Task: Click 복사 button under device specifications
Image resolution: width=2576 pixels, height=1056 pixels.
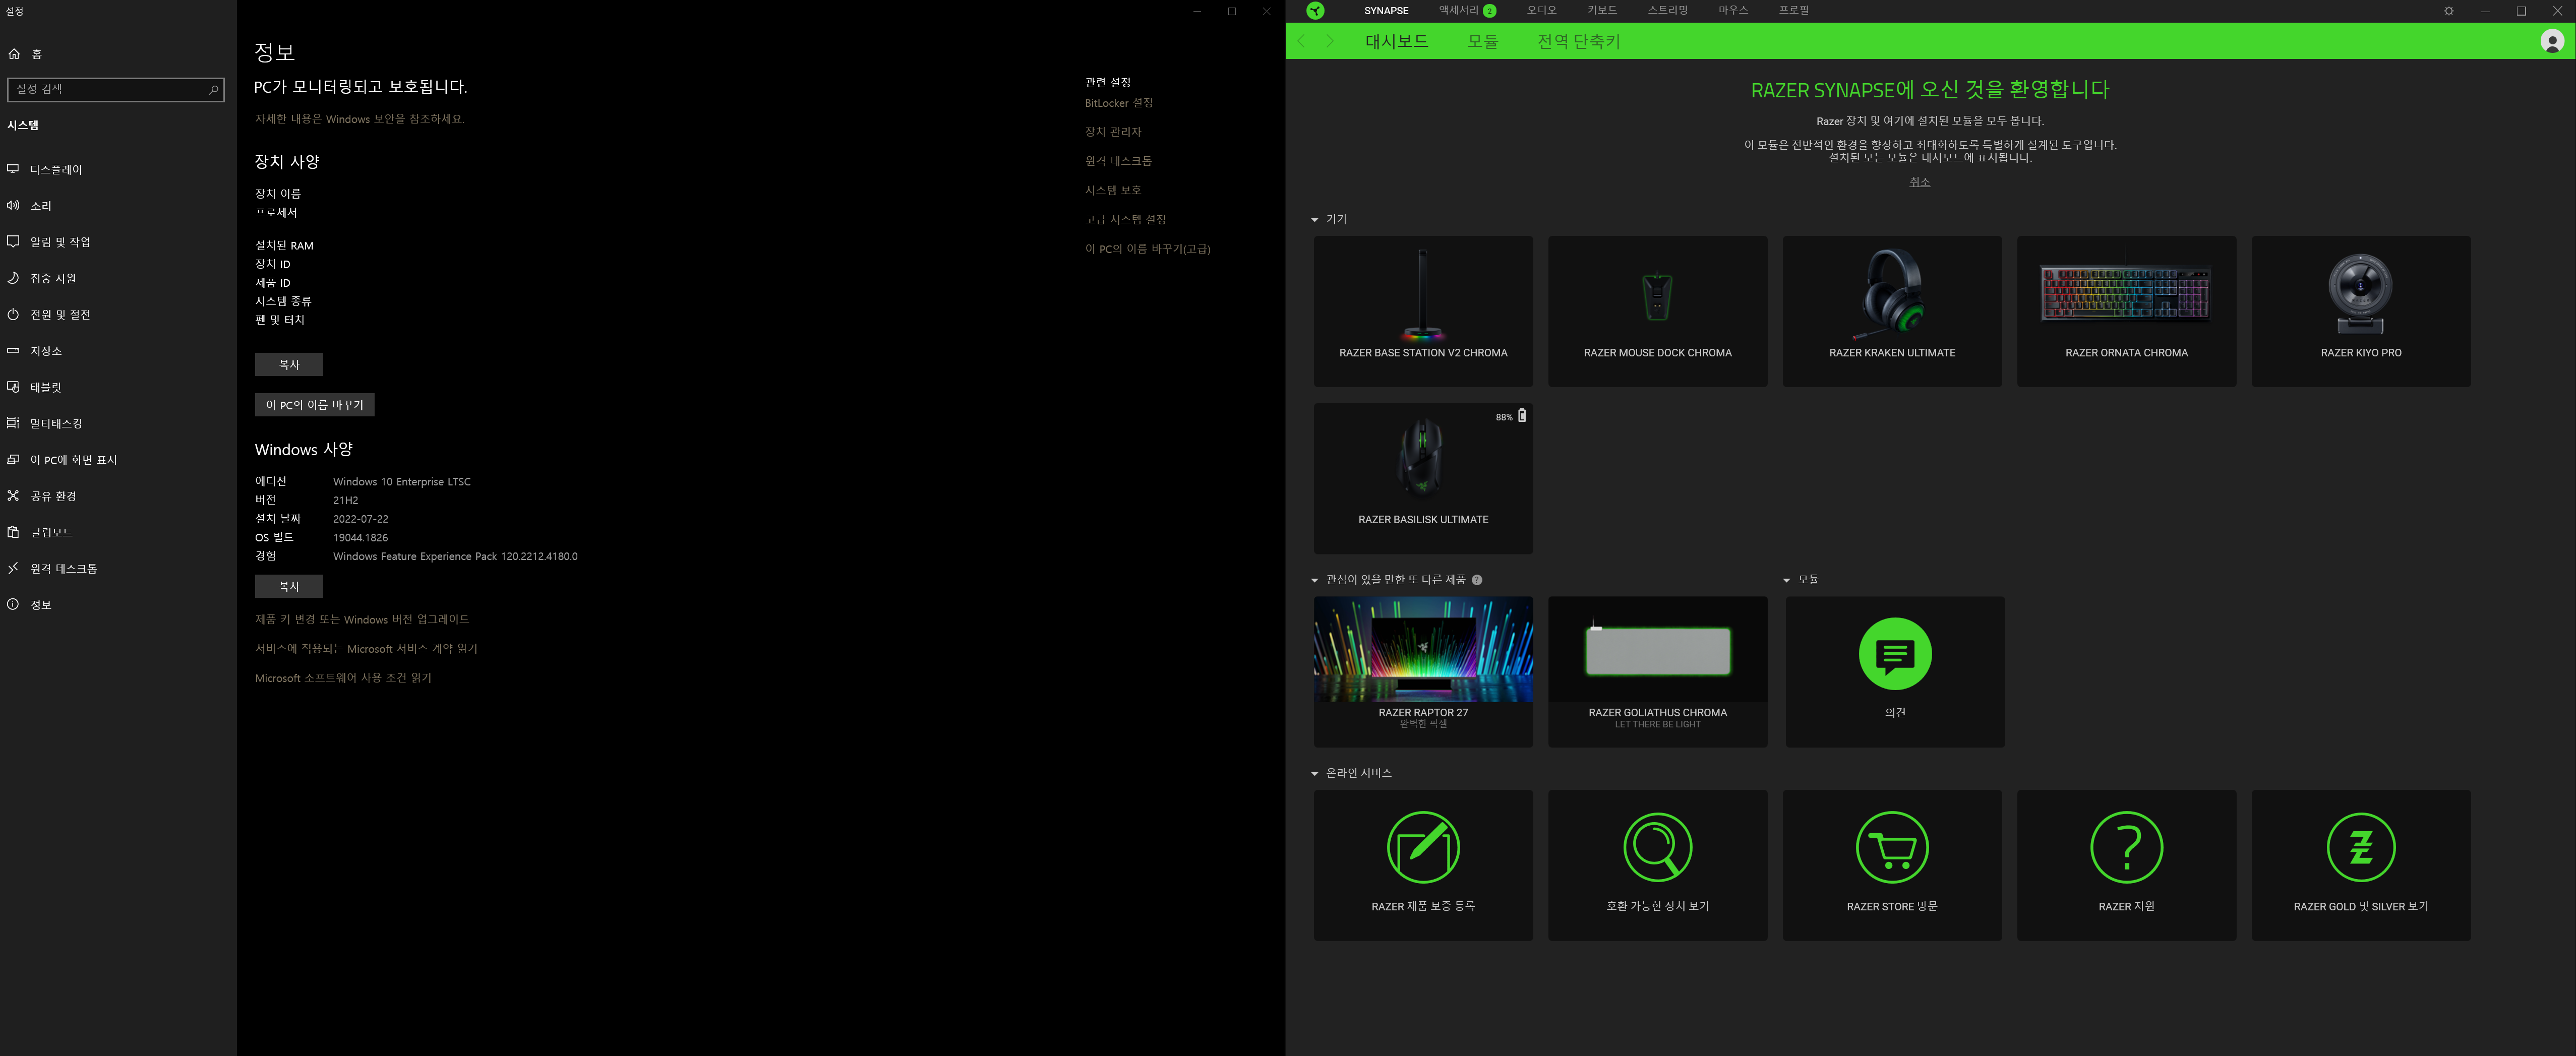Action: 288,364
